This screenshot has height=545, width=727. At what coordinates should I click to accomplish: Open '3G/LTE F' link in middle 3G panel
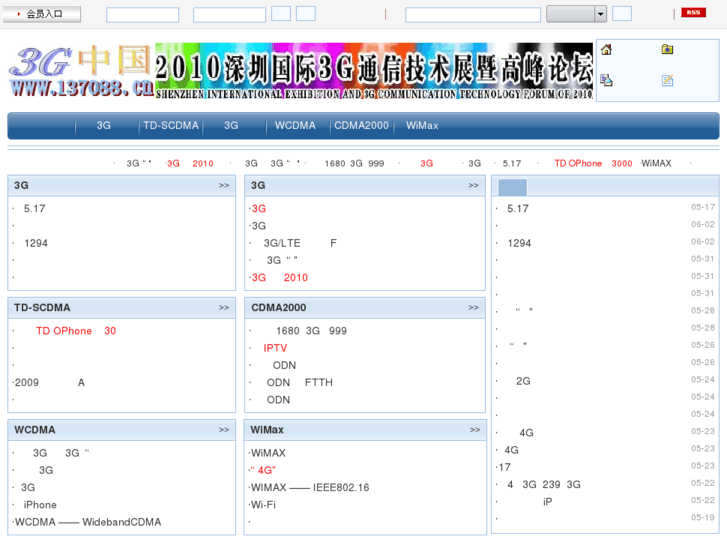(x=300, y=243)
